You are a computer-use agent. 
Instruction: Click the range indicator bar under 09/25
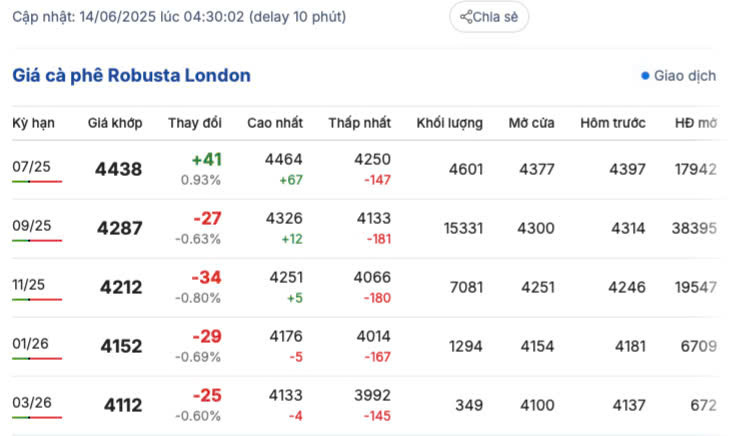37,241
